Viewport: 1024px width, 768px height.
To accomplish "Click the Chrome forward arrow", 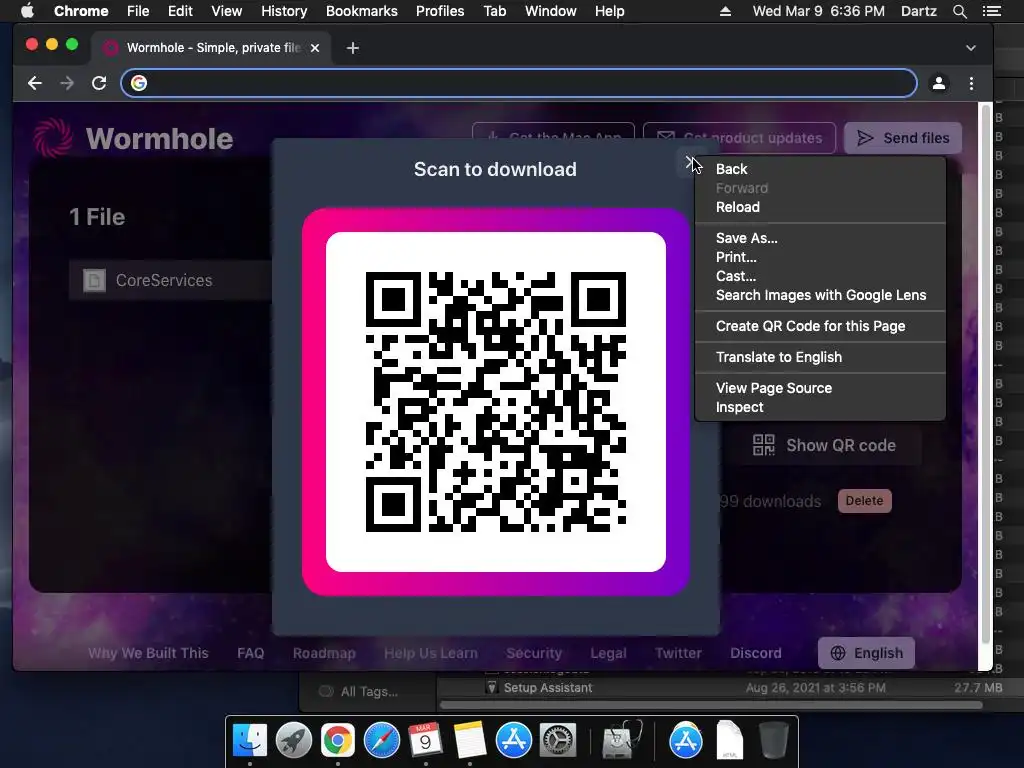I will click(x=67, y=83).
